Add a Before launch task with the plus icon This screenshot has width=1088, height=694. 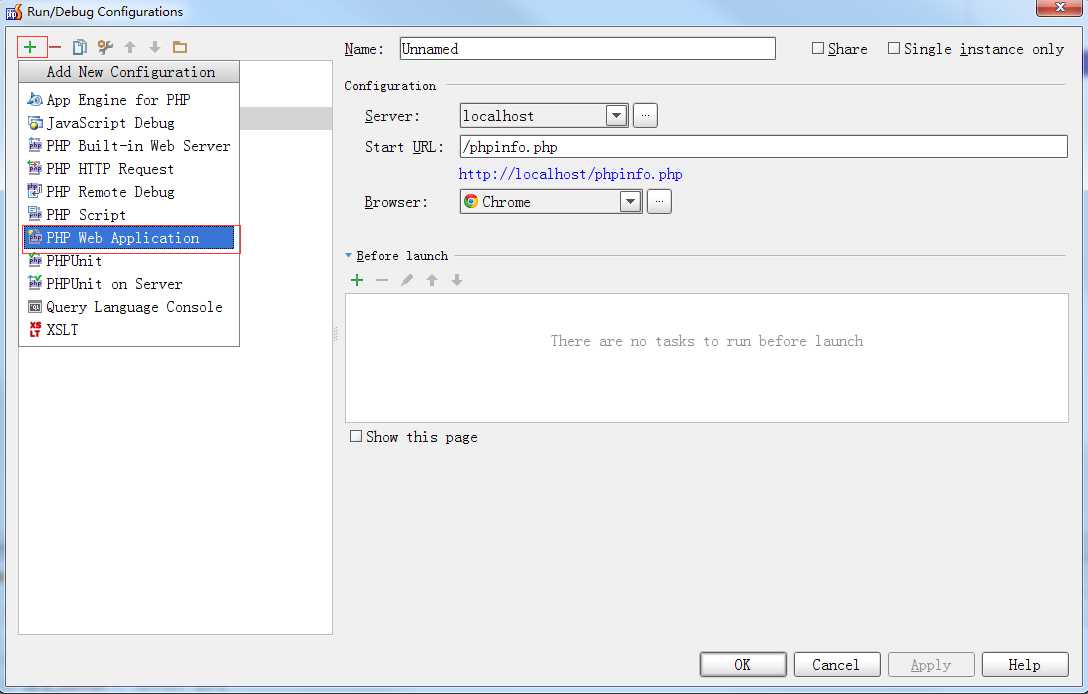(357, 280)
